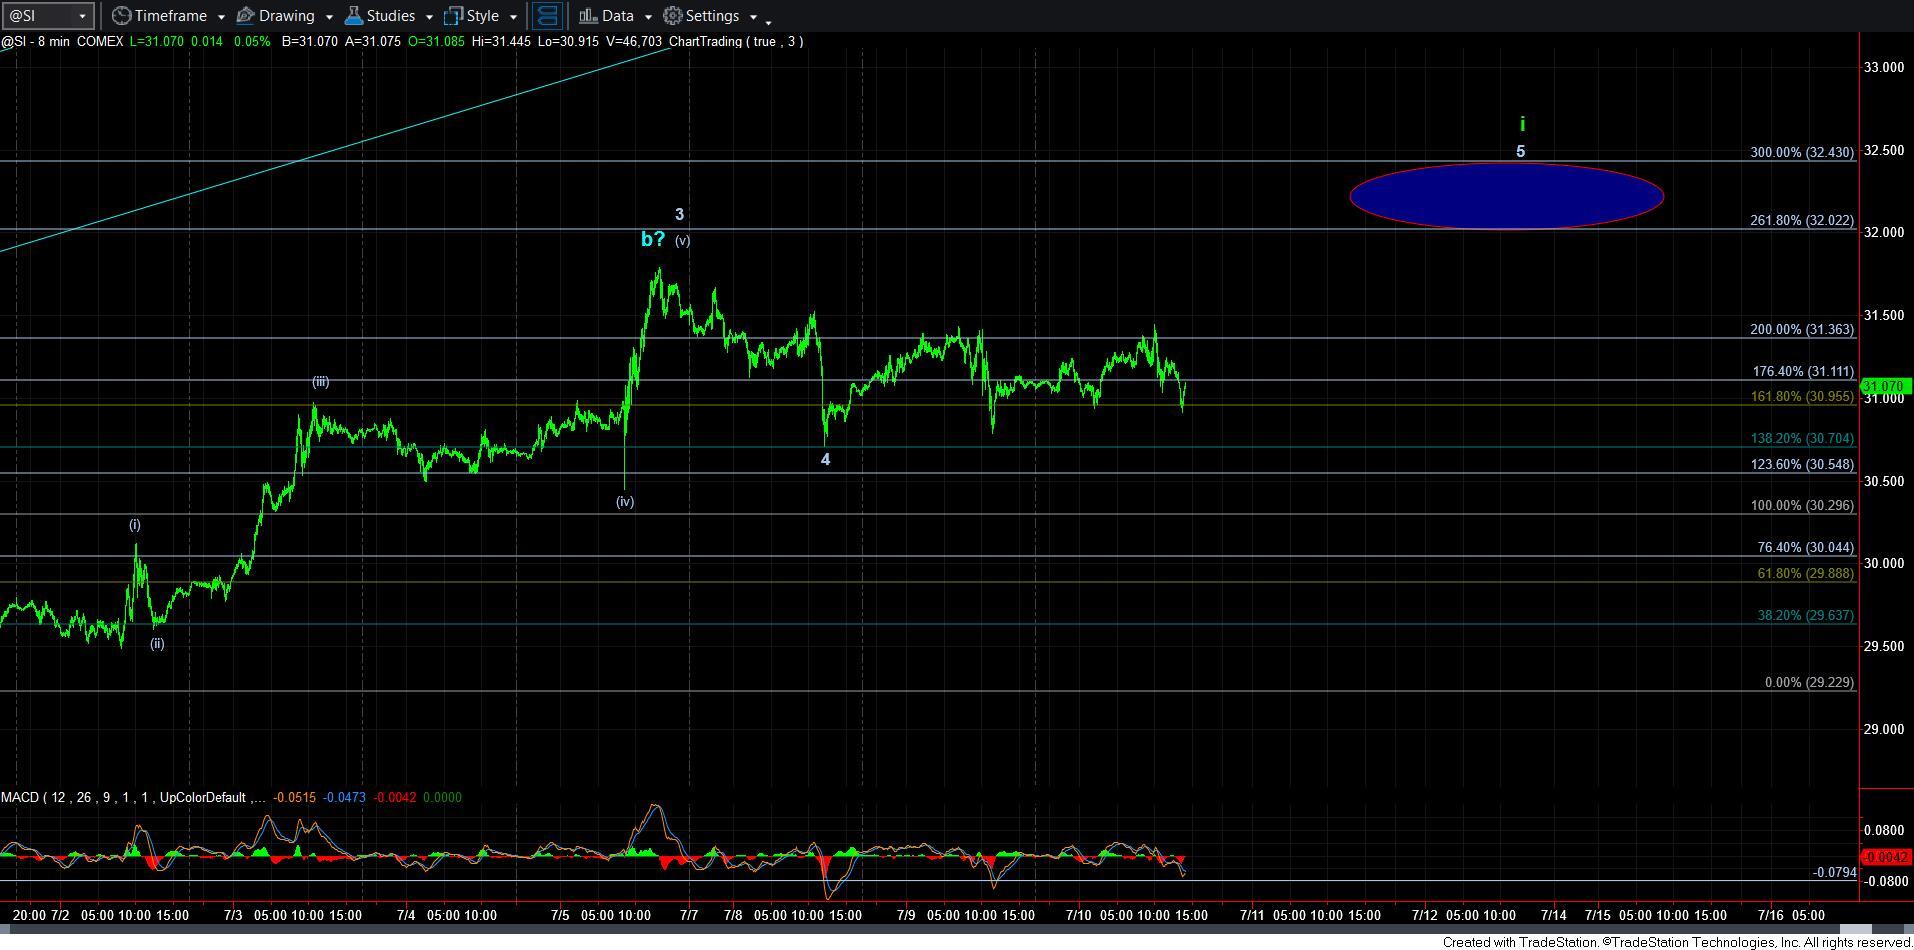
Task: Expand the Data dropdown arrow
Action: [x=648, y=17]
